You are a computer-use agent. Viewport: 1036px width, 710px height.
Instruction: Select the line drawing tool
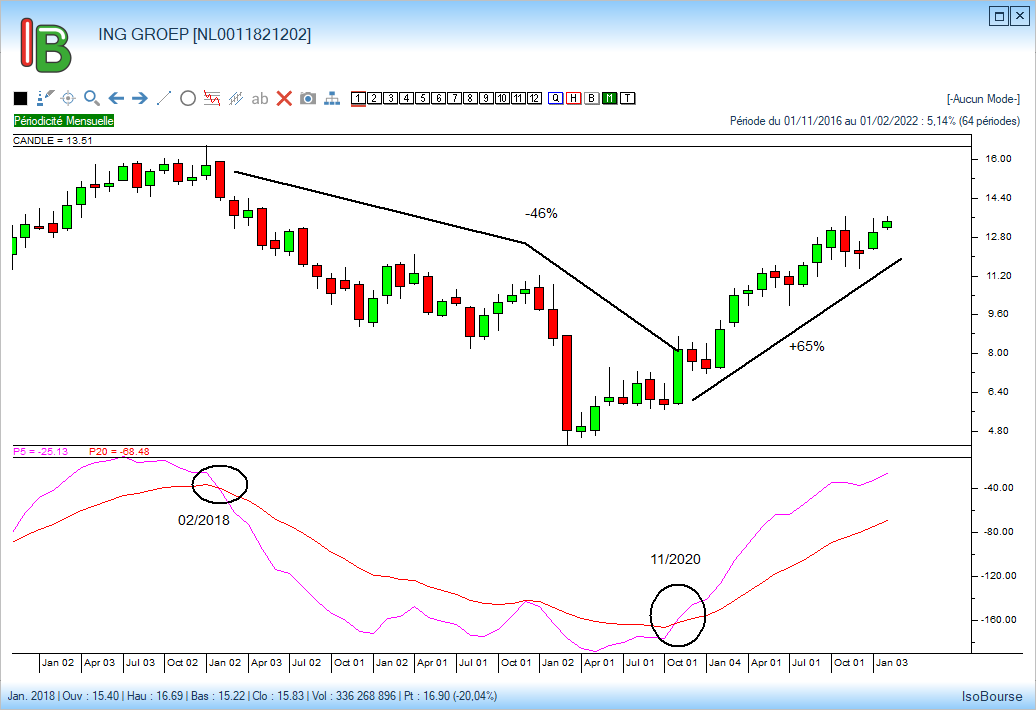point(164,98)
